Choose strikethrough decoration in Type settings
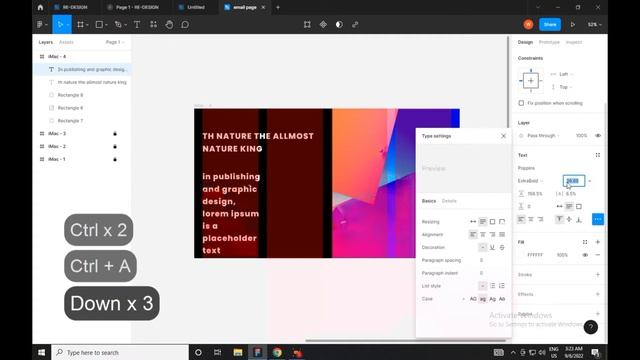The height and width of the screenshot is (360, 640). click(x=502, y=247)
